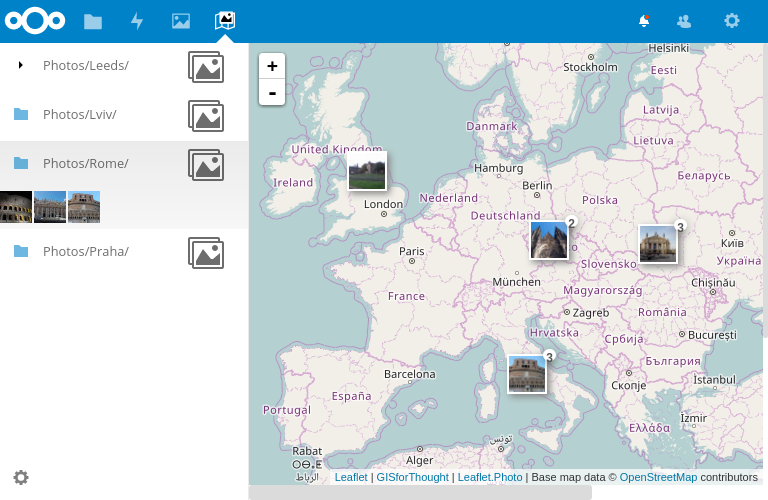Expand the Photos/Leeds/ folder arrow
The image size is (768, 500).
(21, 65)
